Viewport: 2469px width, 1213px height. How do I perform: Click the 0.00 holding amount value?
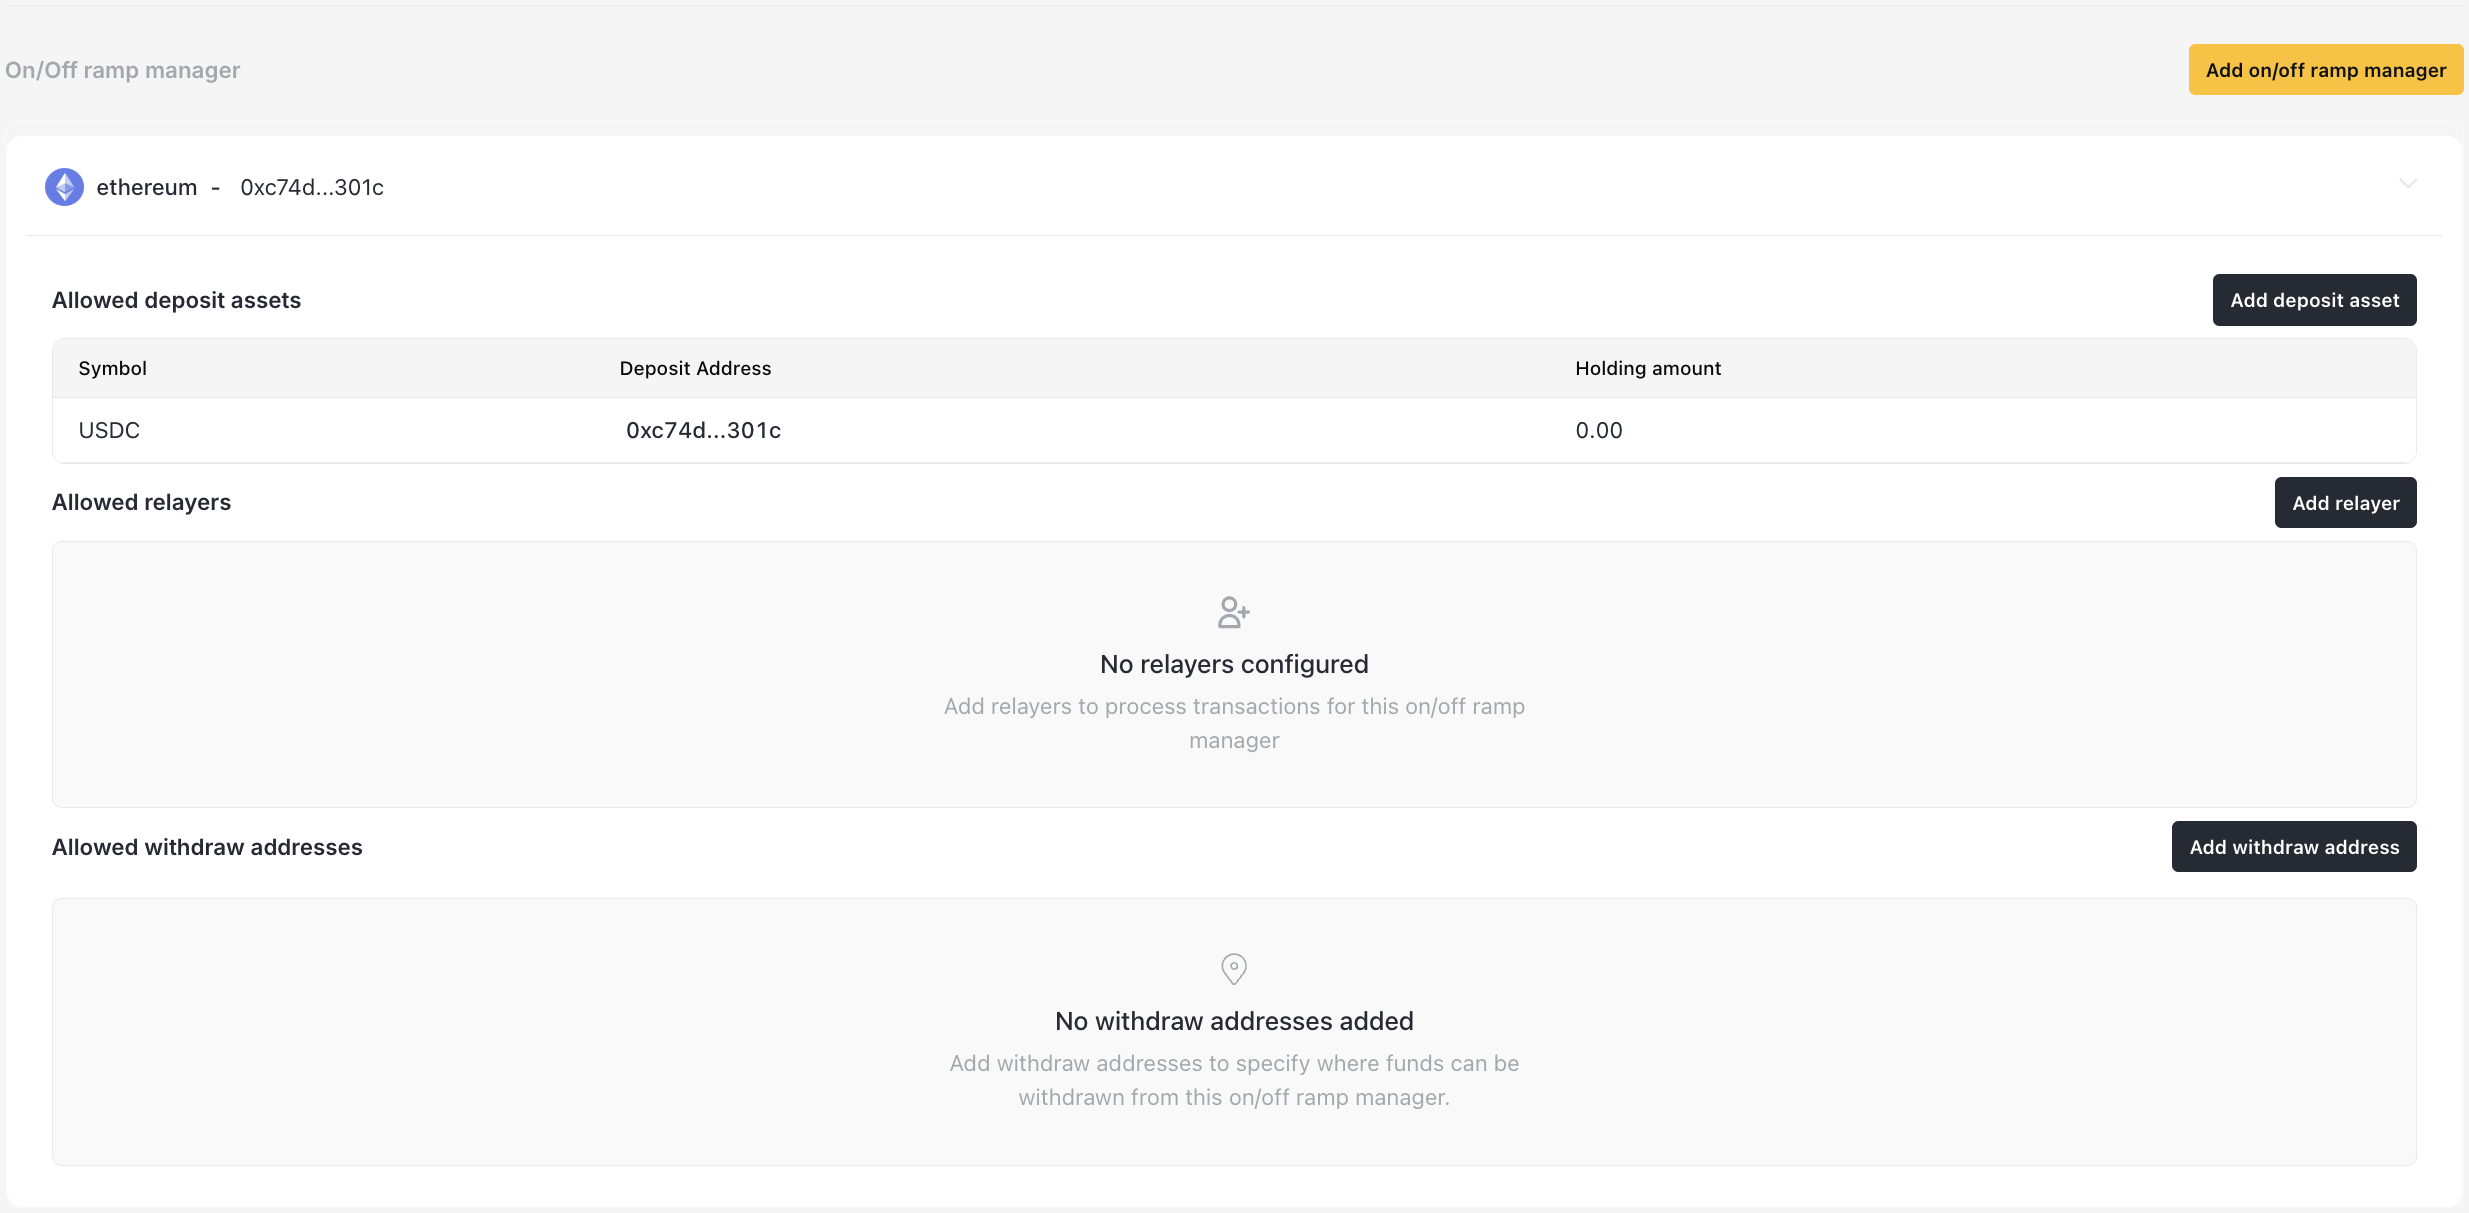1598,431
